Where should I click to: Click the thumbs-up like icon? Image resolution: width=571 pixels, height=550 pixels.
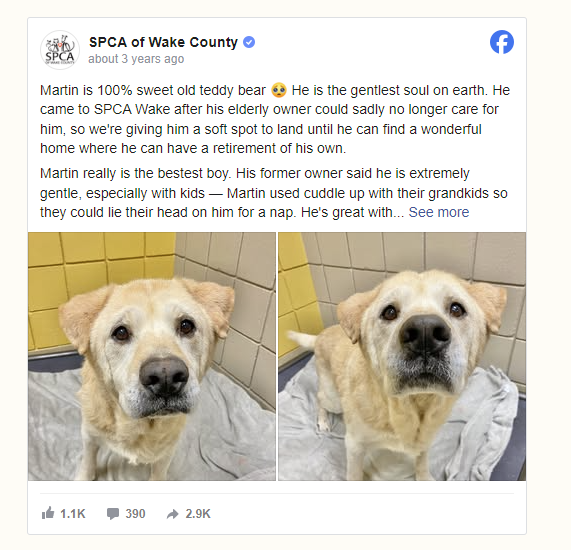click(x=48, y=513)
